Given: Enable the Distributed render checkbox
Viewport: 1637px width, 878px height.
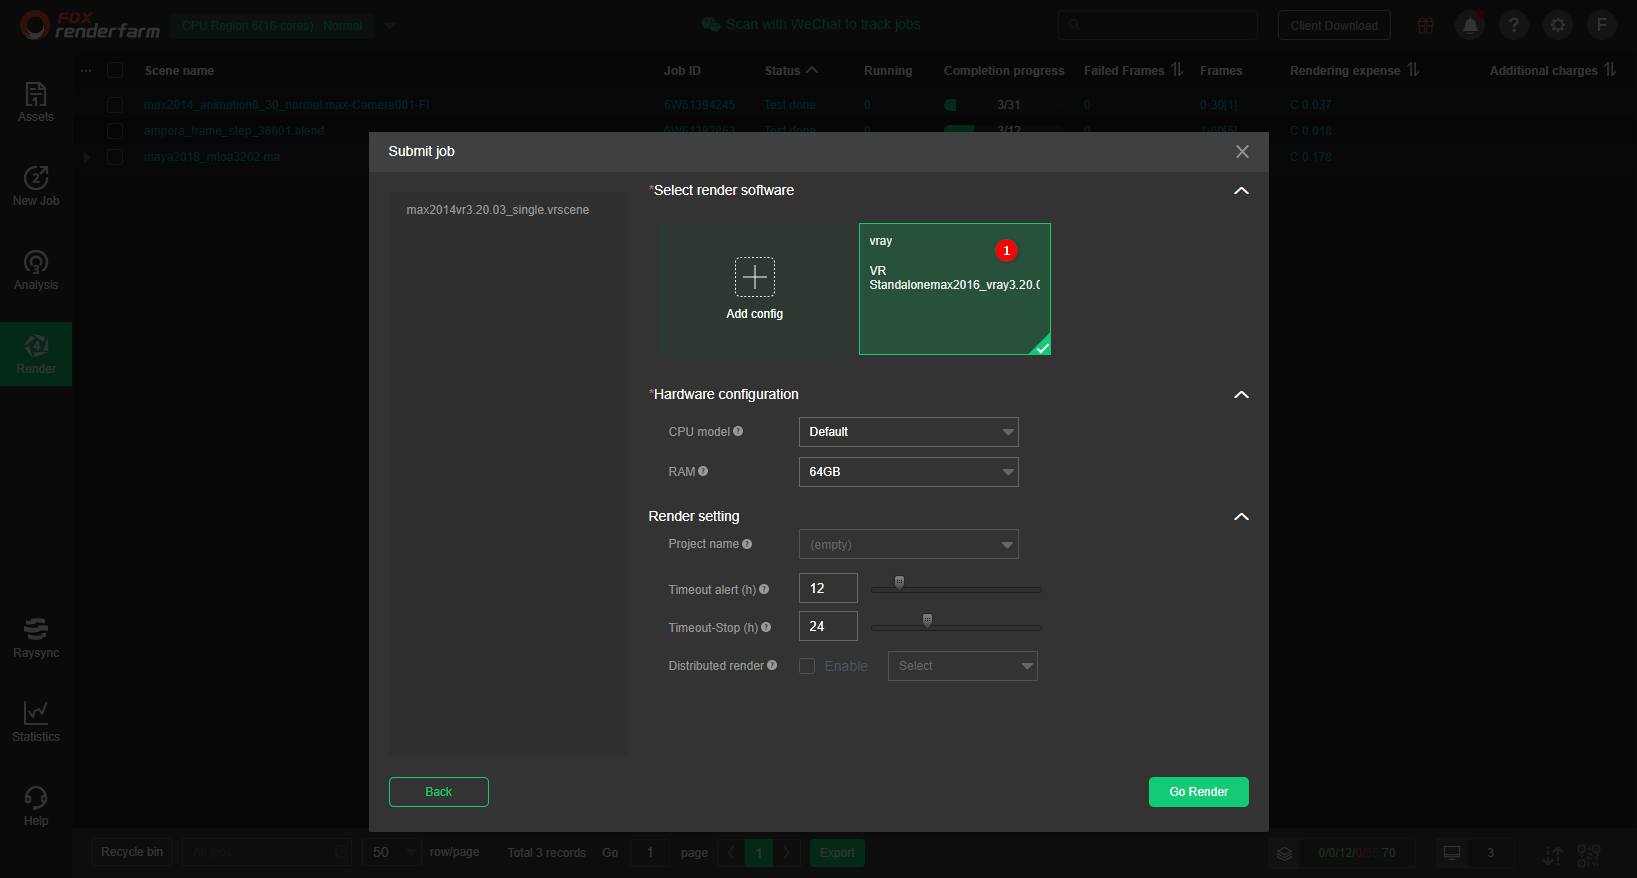Looking at the screenshot, I should (807, 666).
